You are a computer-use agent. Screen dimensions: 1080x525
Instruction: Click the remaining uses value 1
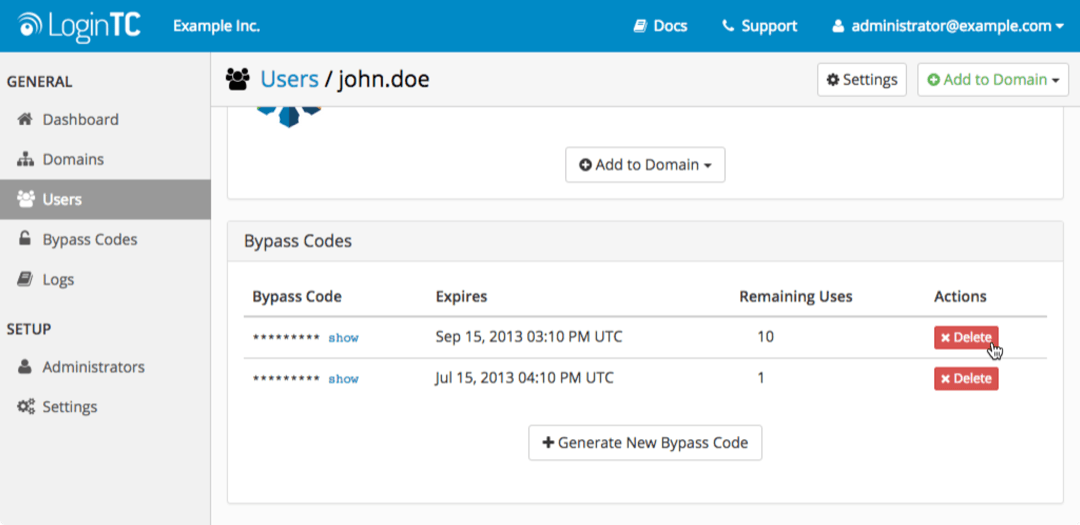(x=761, y=378)
